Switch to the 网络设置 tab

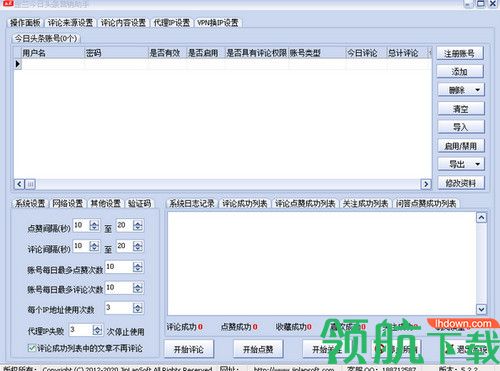coord(68,203)
